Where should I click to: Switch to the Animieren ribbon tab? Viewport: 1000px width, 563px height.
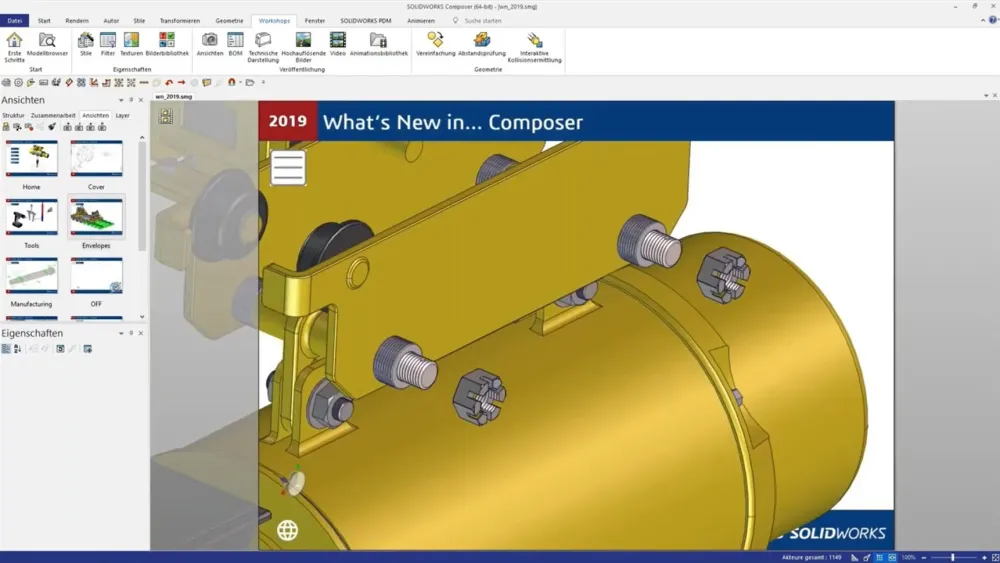[421, 20]
